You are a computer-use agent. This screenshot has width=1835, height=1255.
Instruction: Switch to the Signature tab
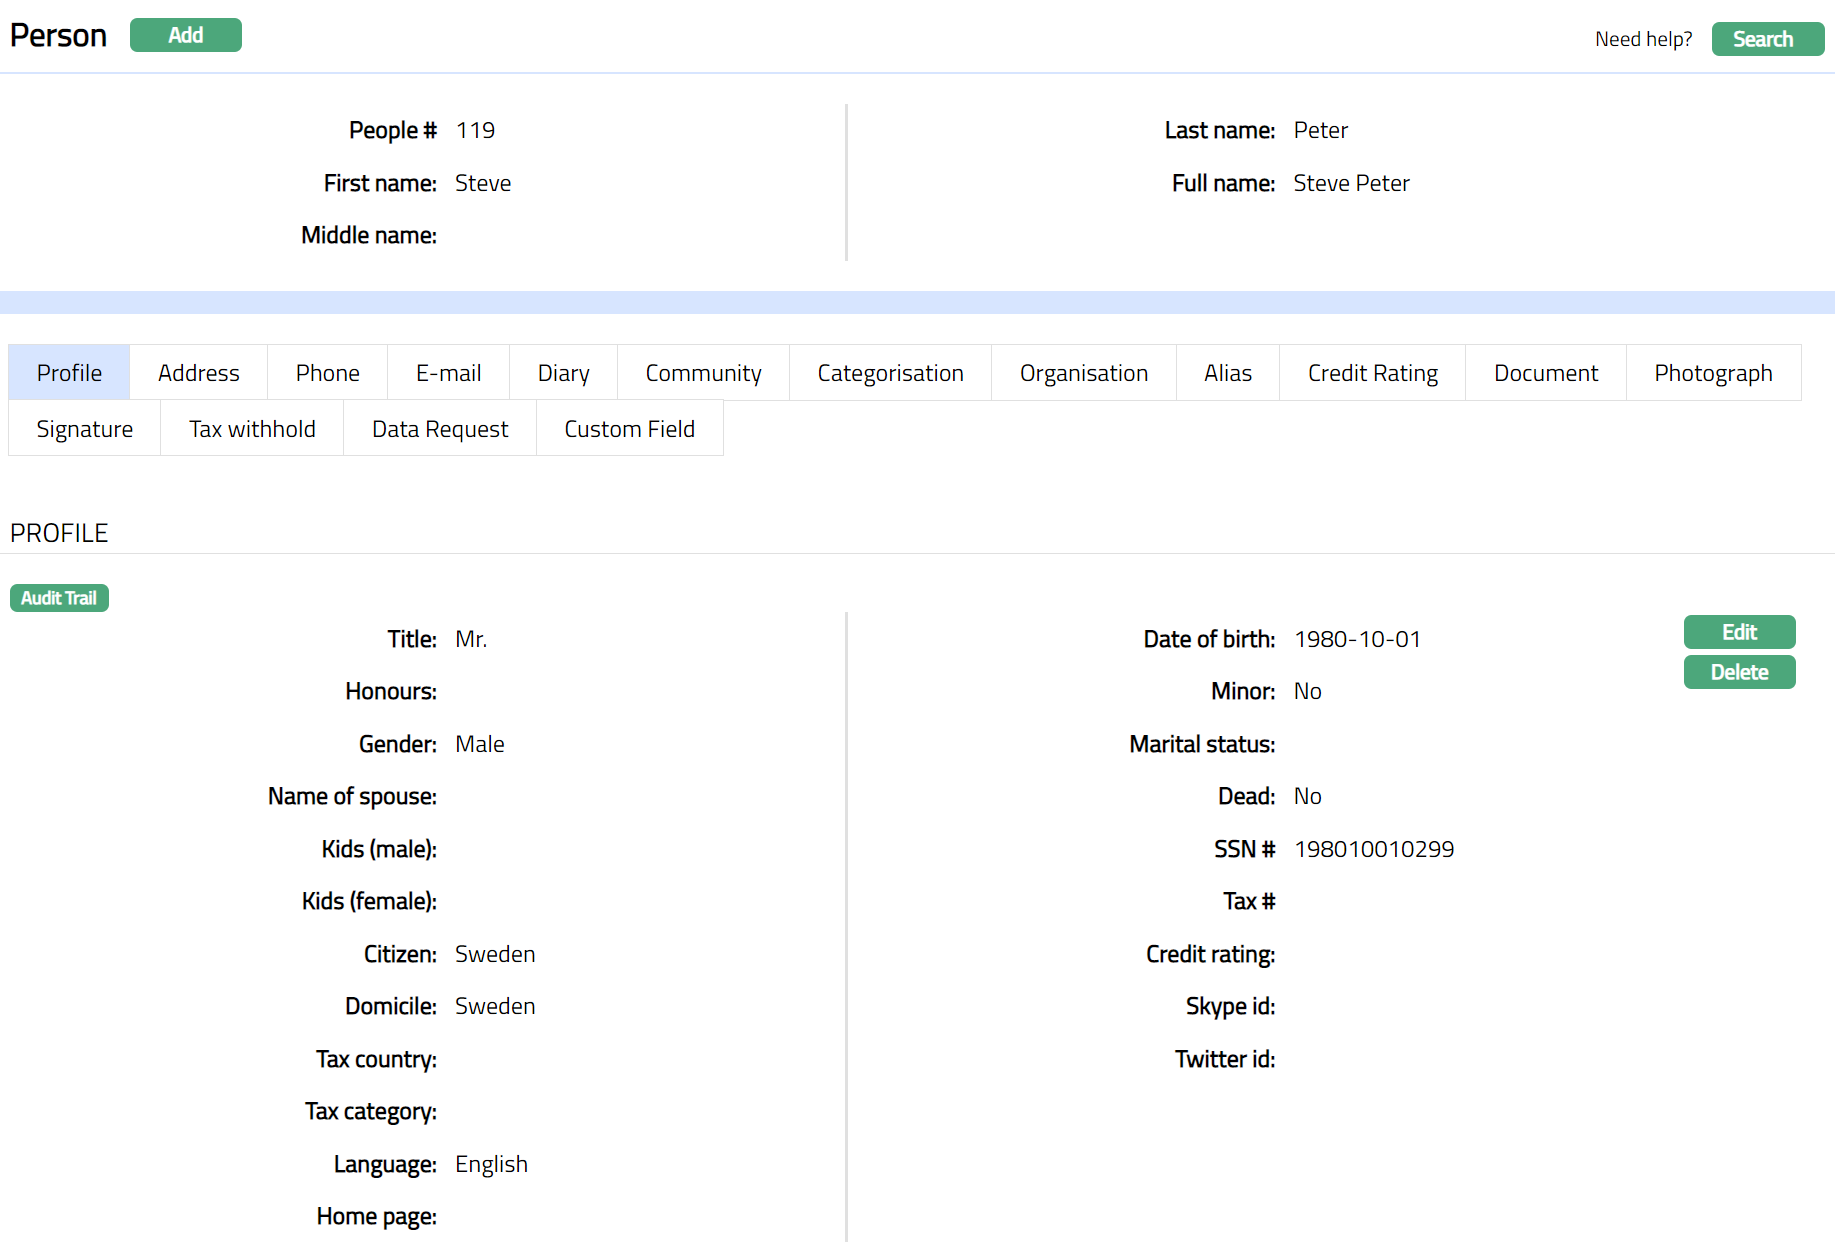coord(84,429)
